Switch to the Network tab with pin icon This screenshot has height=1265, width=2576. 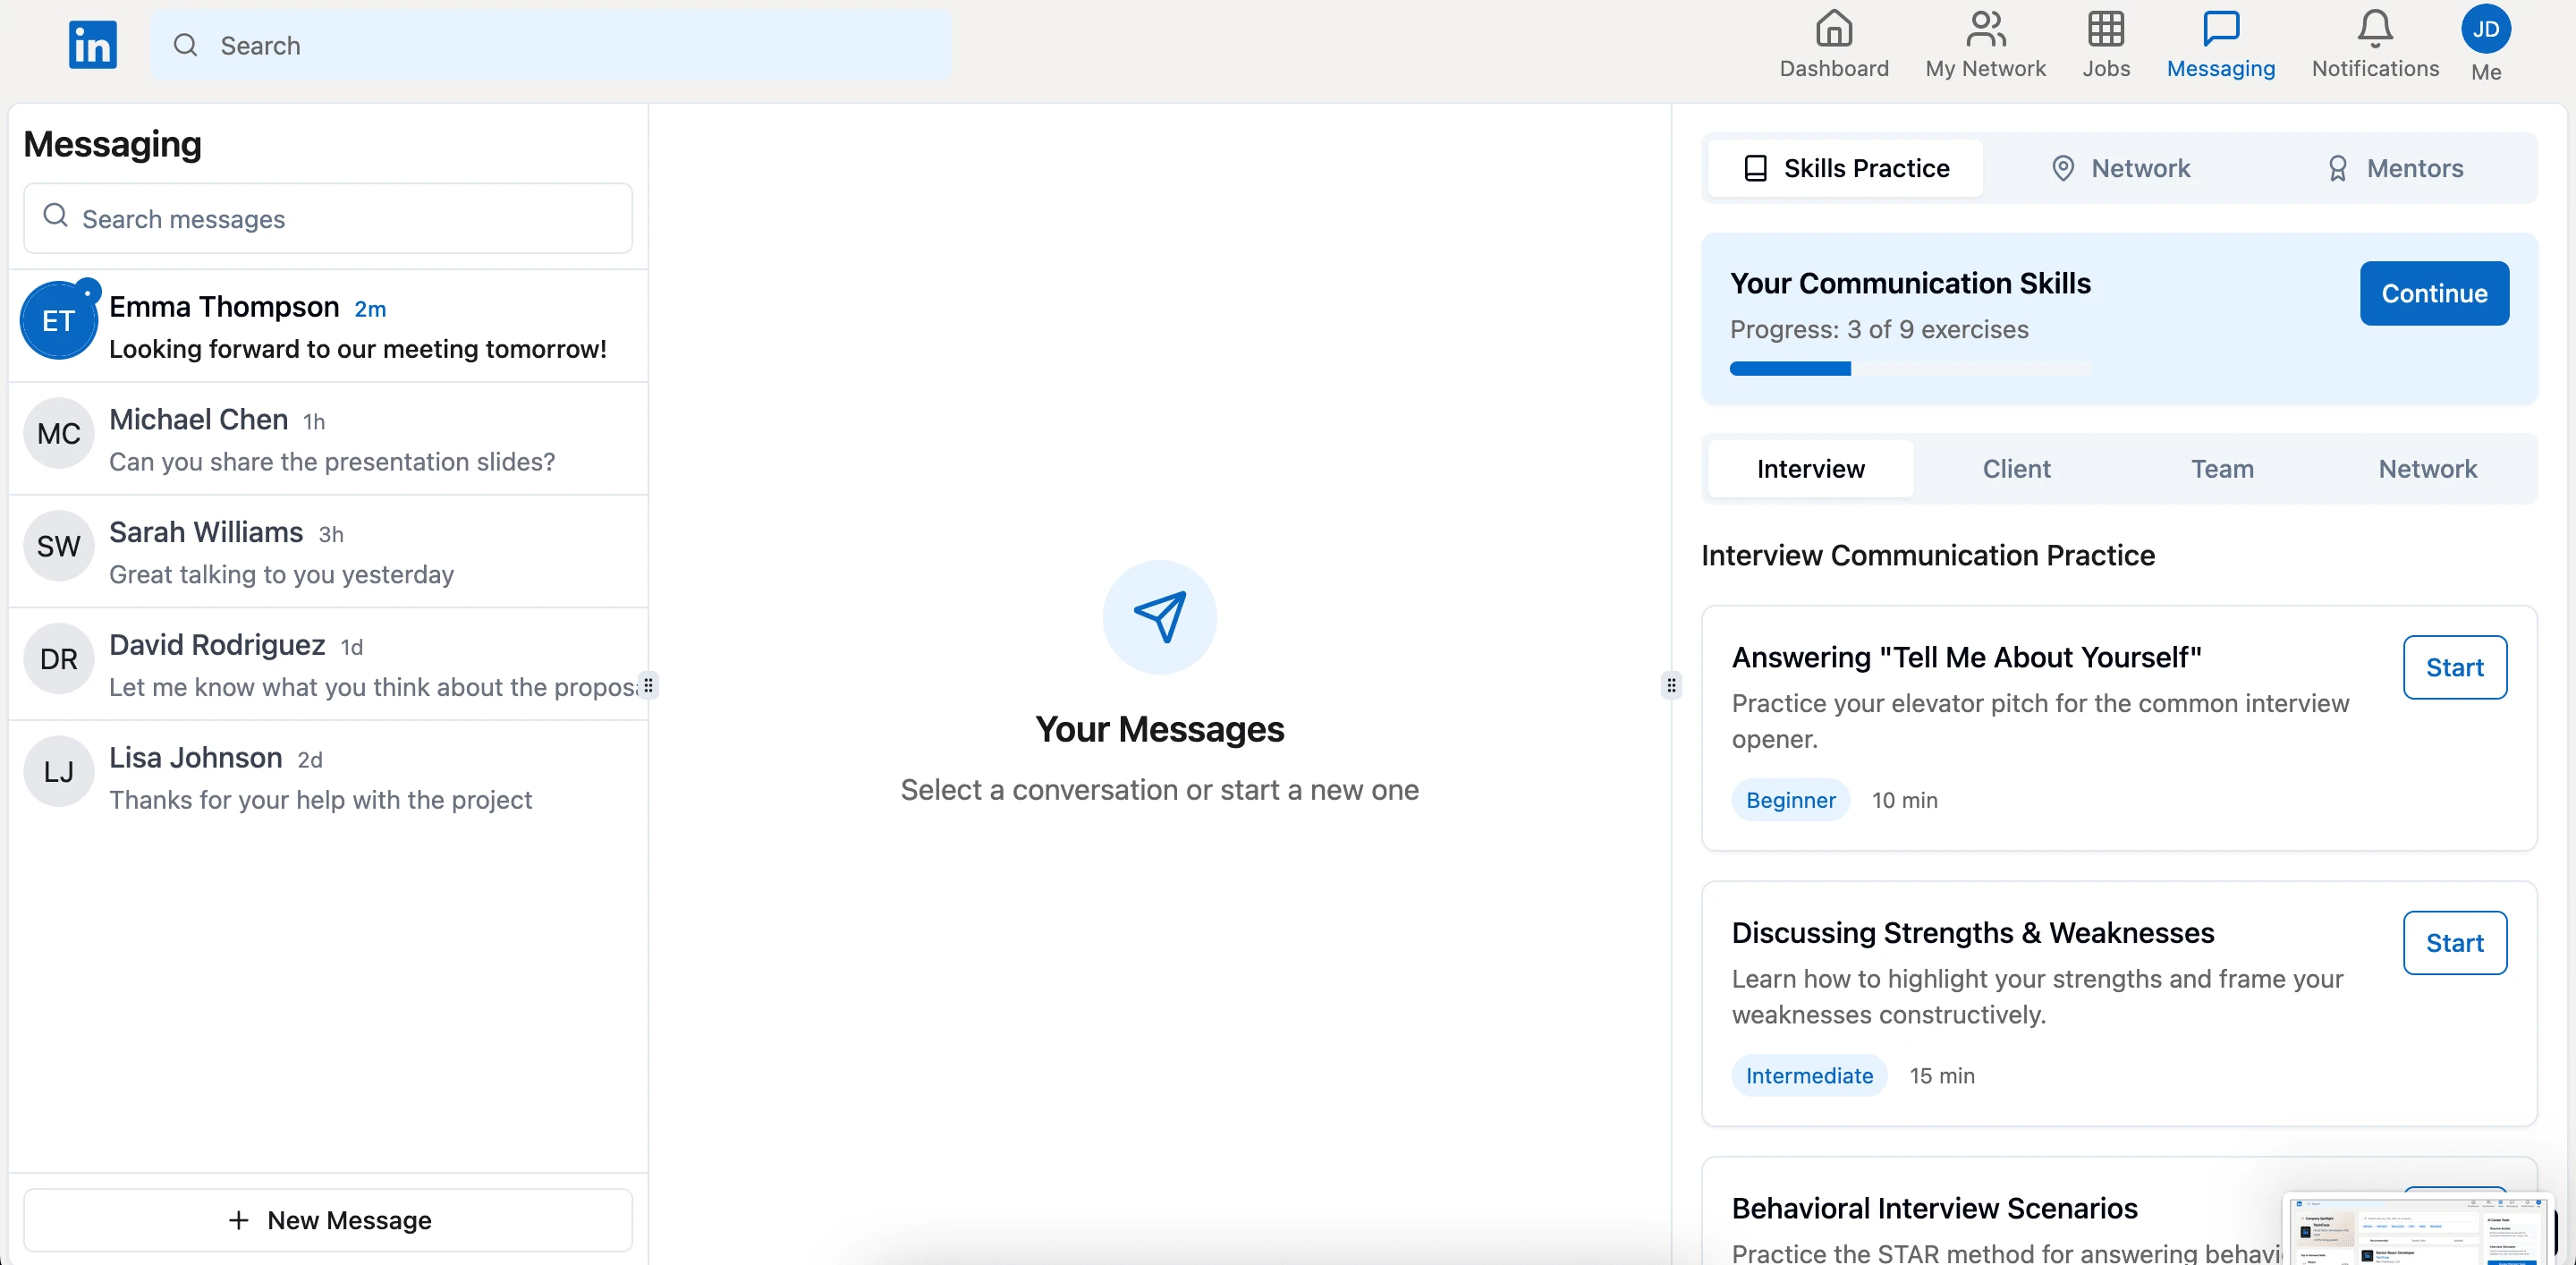coord(2119,168)
